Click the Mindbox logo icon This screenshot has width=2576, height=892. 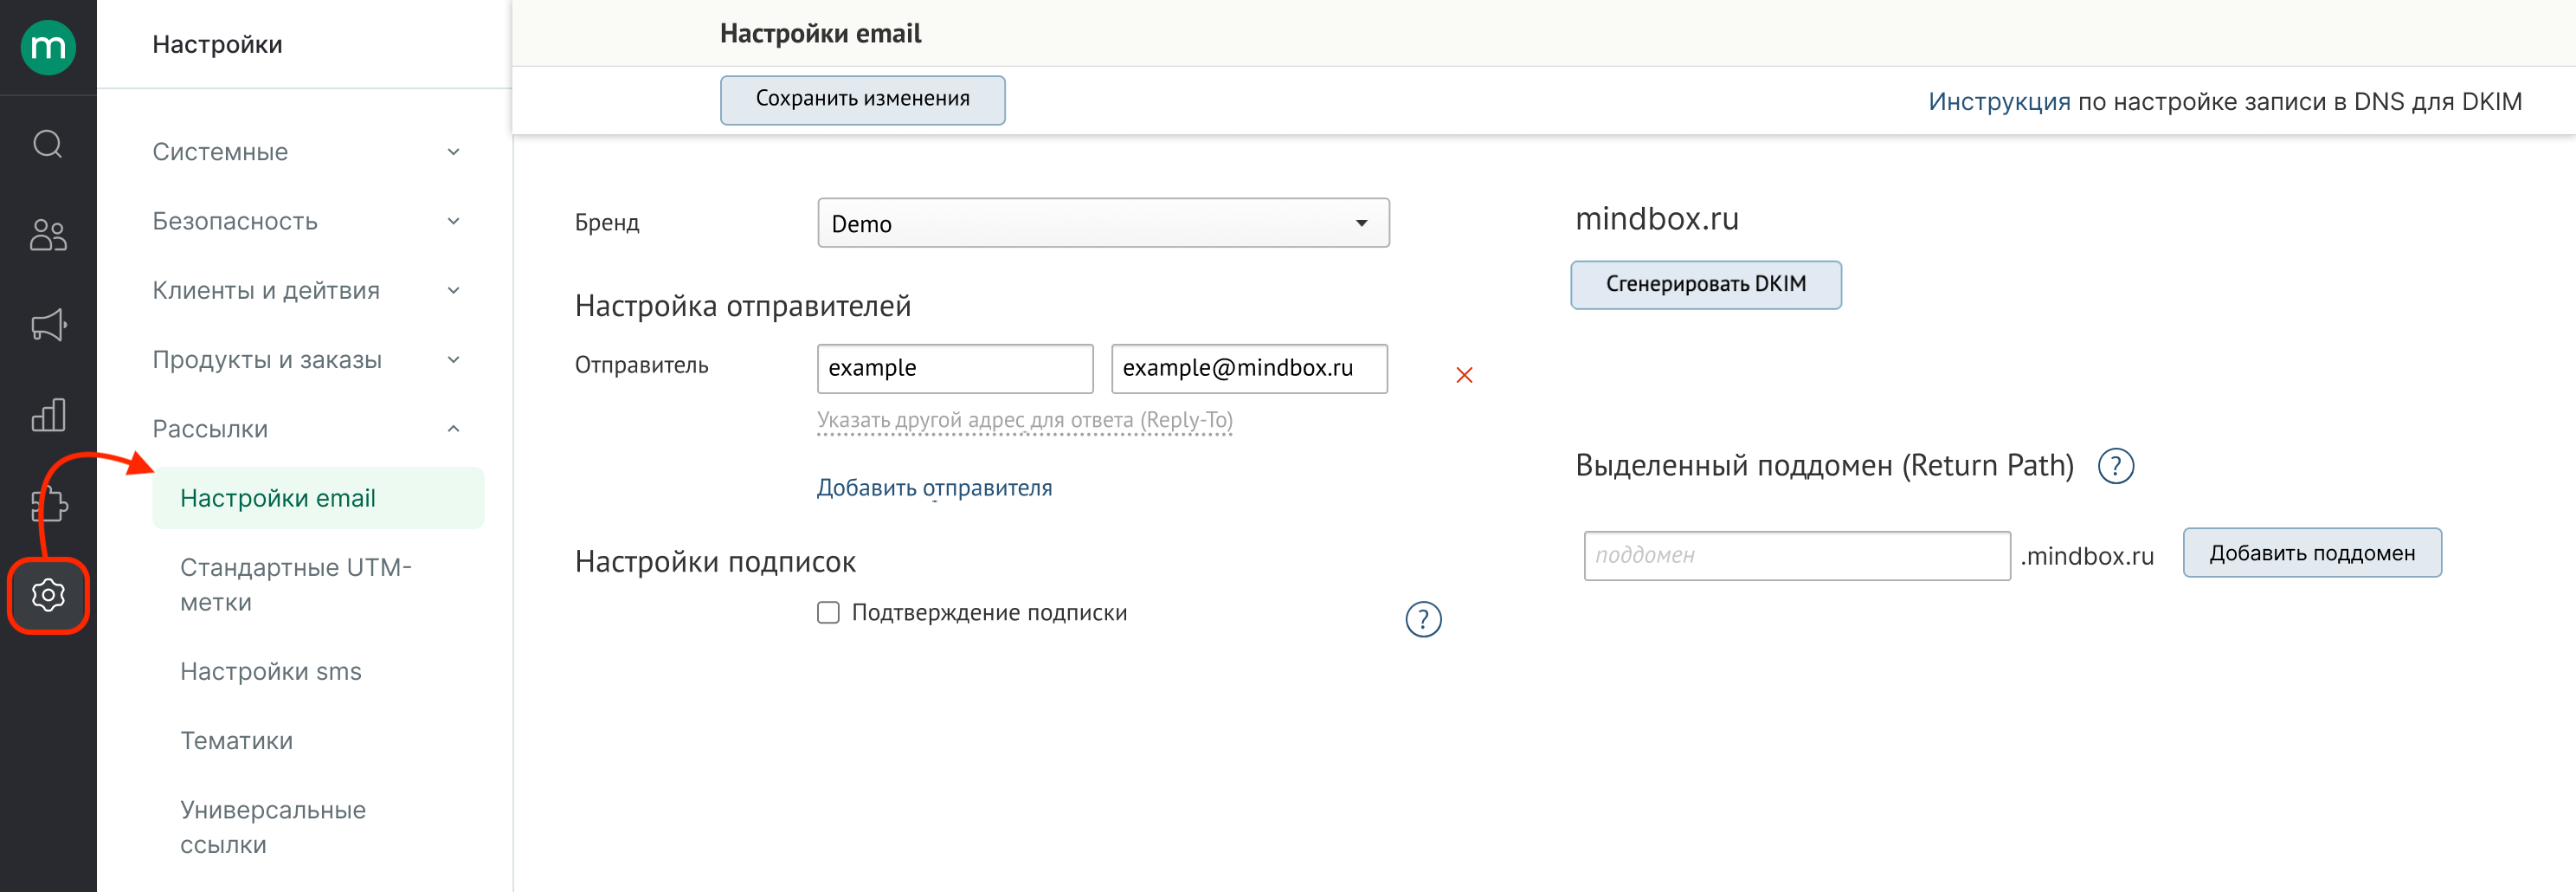[x=48, y=47]
